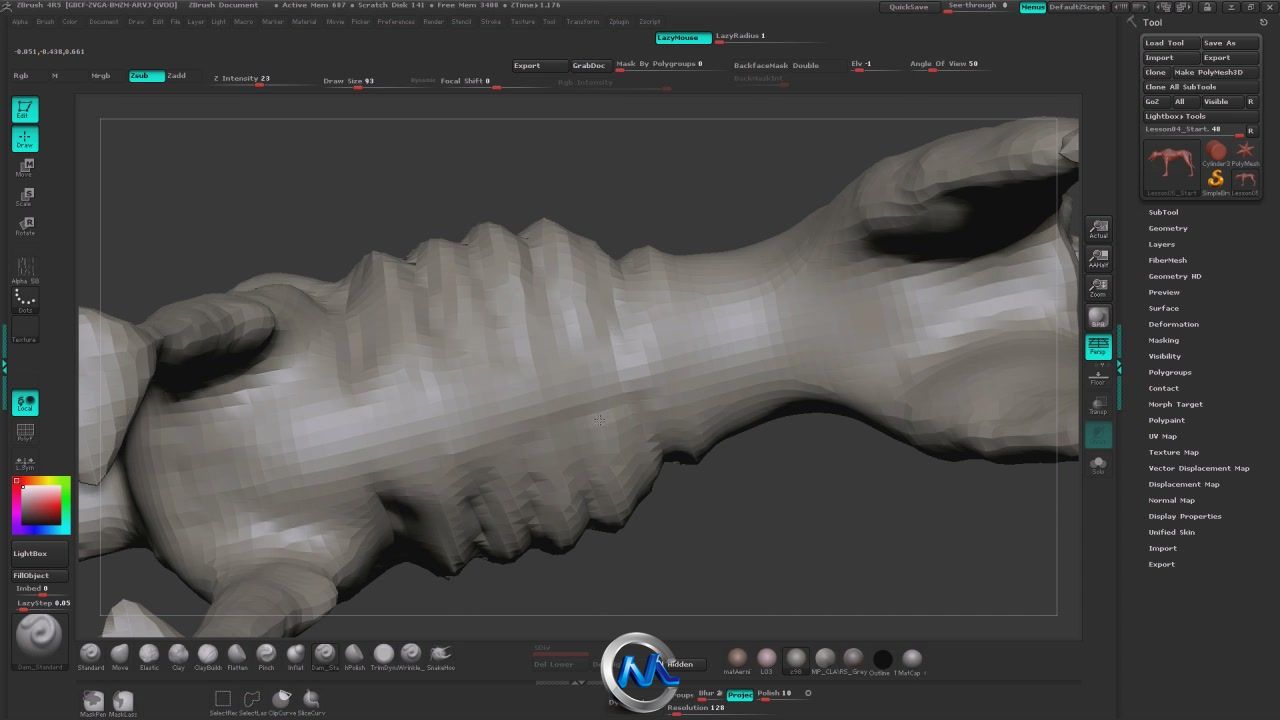Select the SelectRect brush
This screenshot has height=720, width=1280.
click(223, 702)
